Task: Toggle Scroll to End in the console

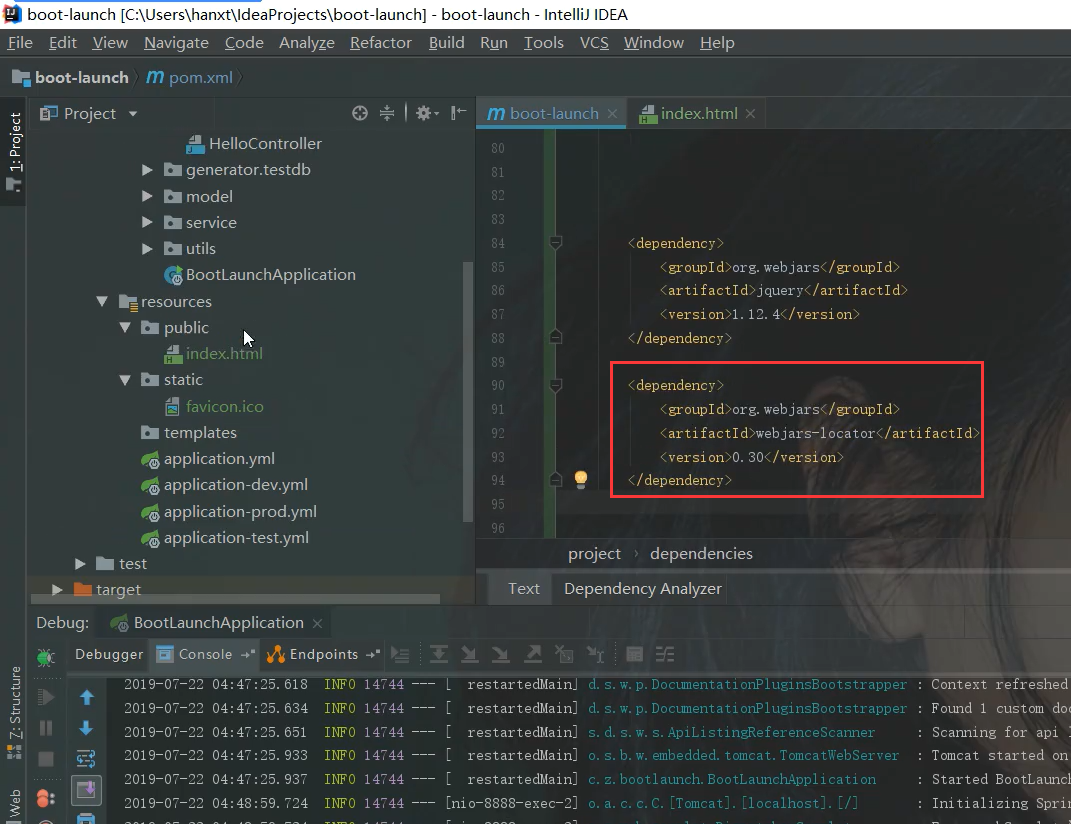Action: tap(86, 790)
